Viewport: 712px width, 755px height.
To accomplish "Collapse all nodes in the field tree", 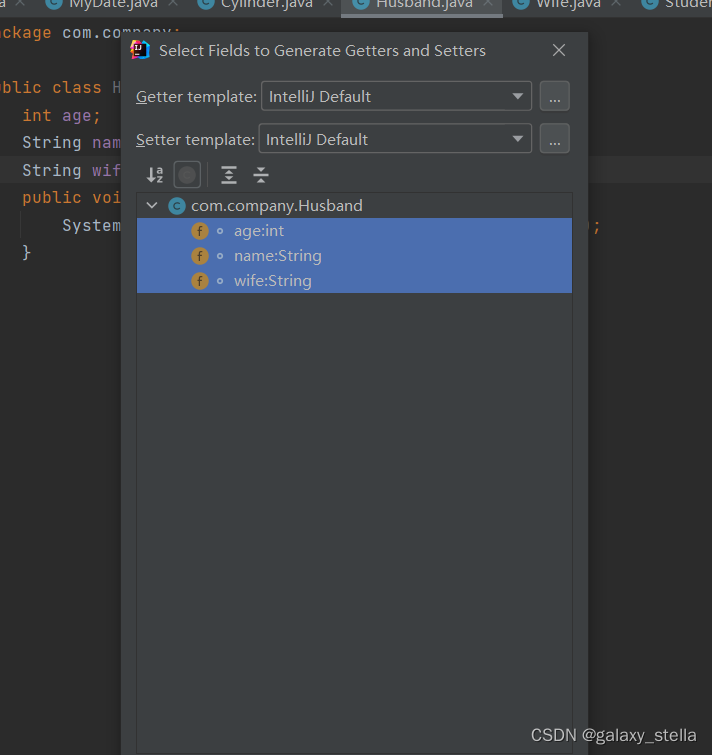I will point(261,175).
